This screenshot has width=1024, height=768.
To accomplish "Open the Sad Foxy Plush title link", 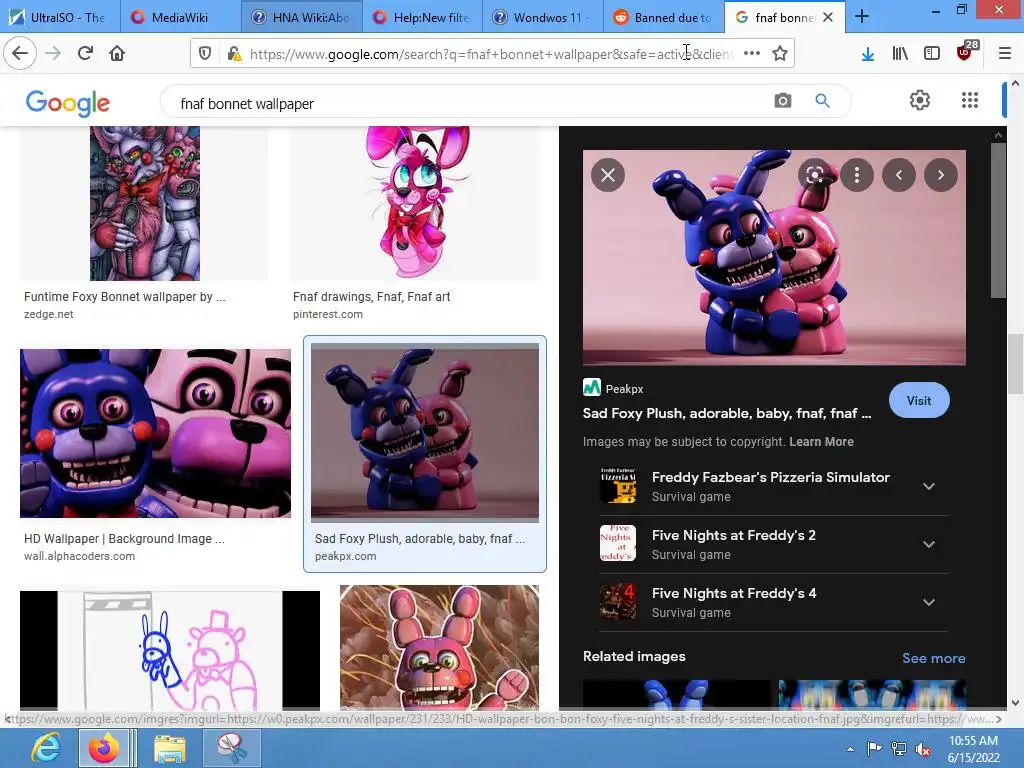I will 727,413.
